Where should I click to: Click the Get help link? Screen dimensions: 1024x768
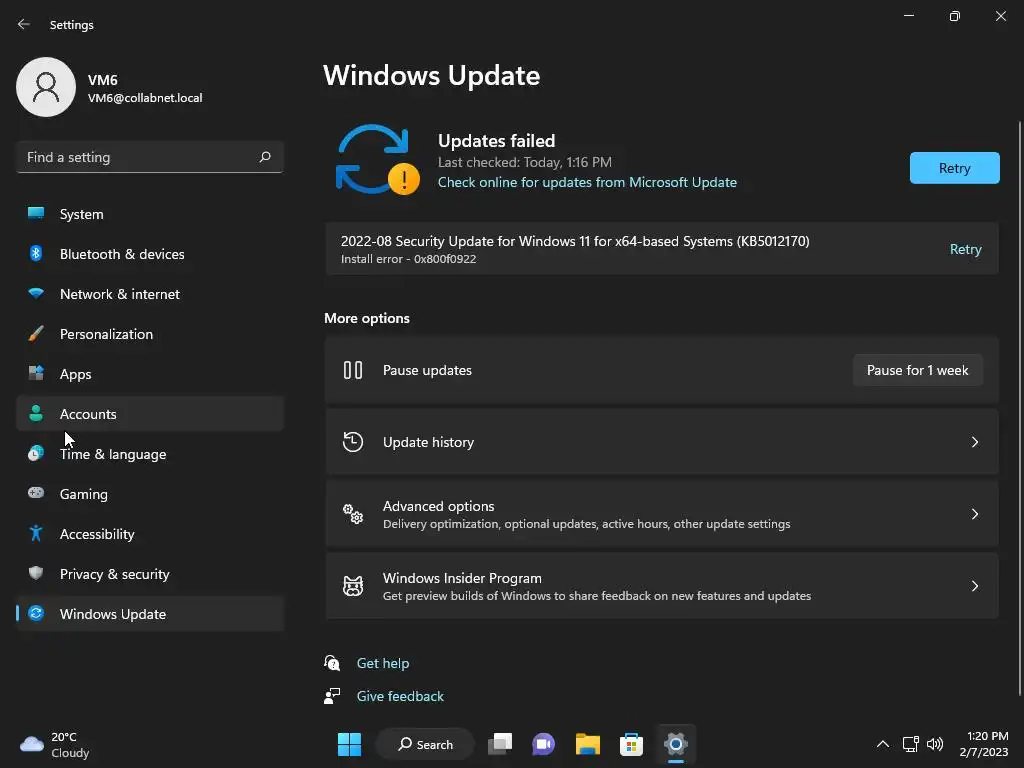[383, 663]
